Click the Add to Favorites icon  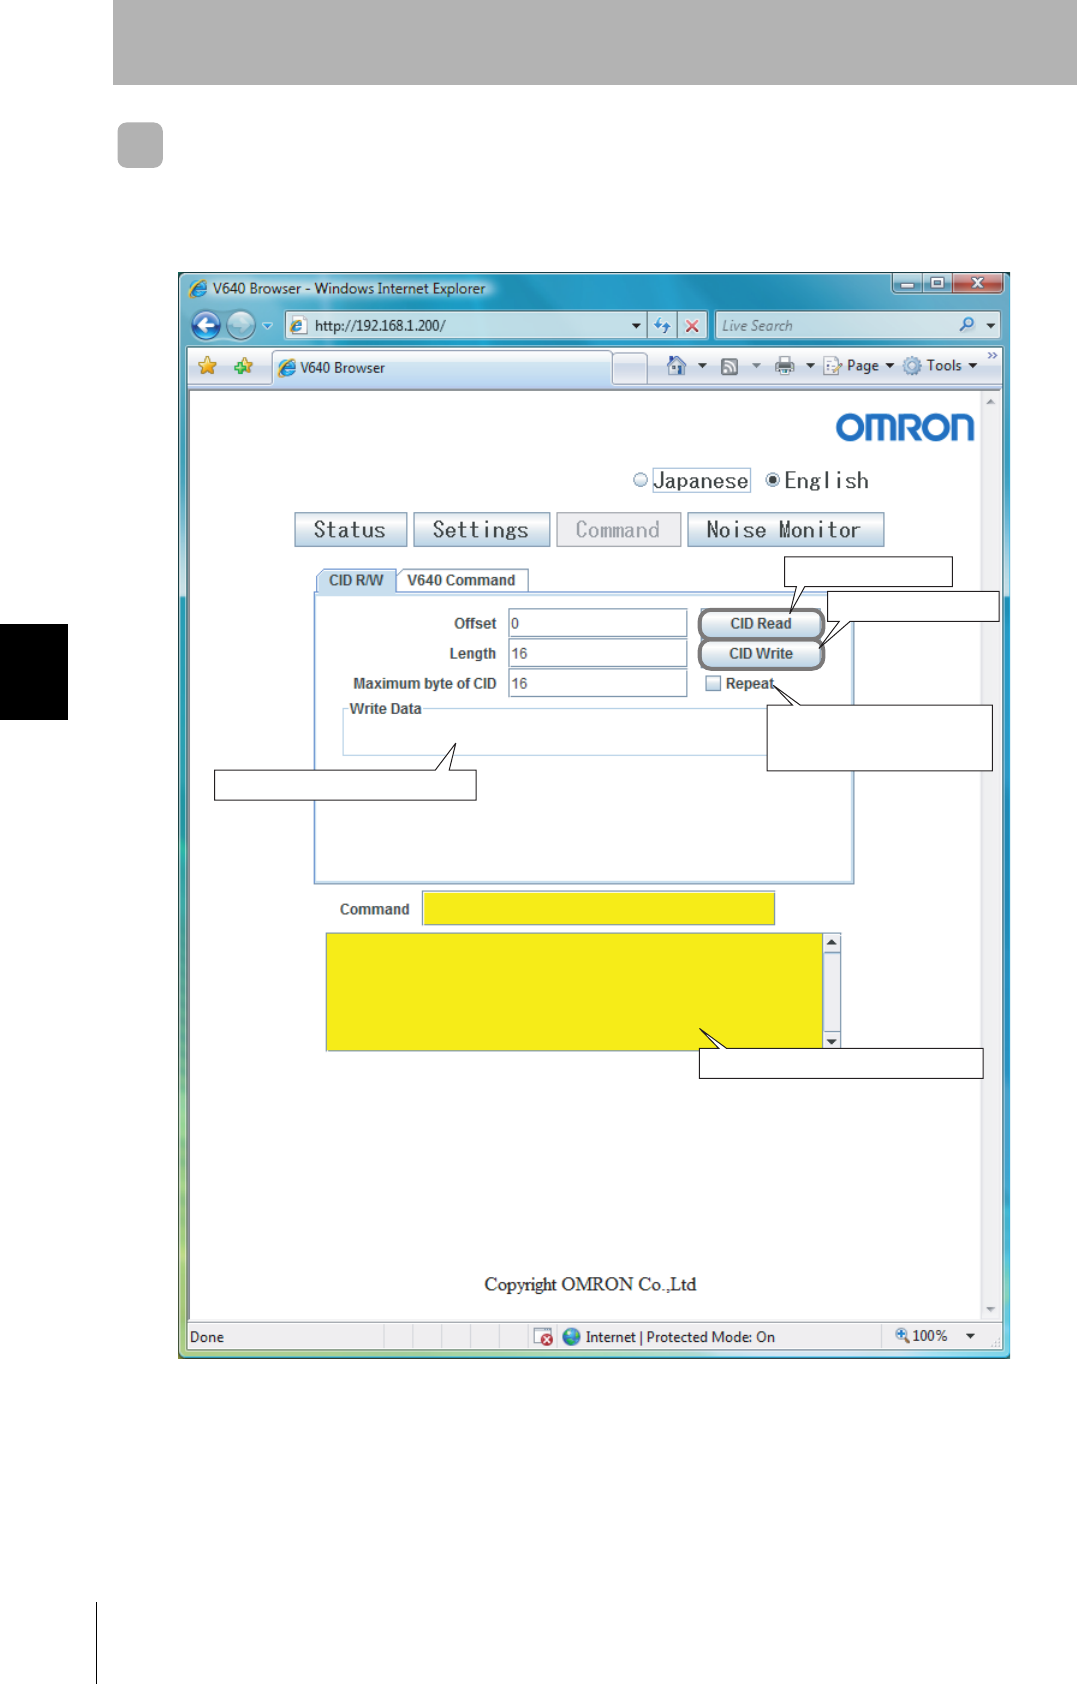(x=243, y=366)
